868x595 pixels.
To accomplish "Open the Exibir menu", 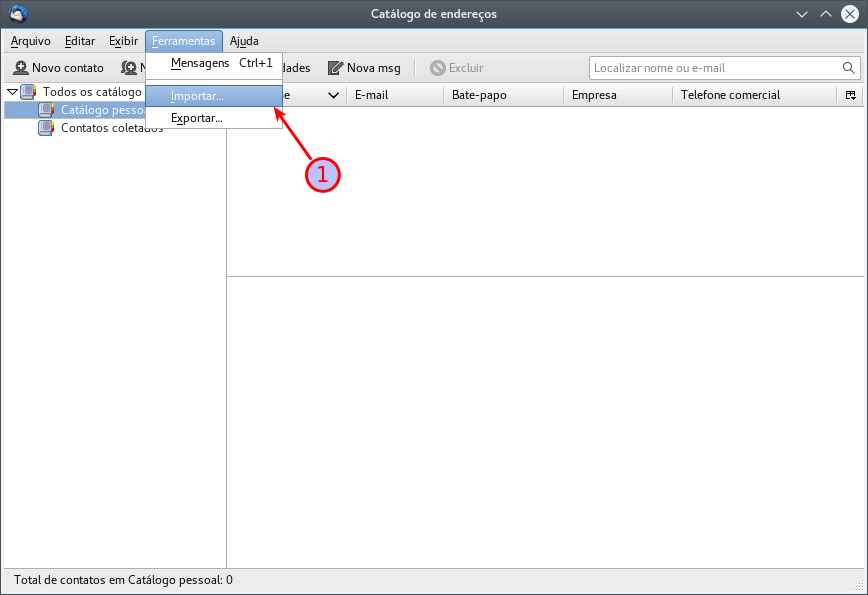I will pyautogui.click(x=123, y=41).
